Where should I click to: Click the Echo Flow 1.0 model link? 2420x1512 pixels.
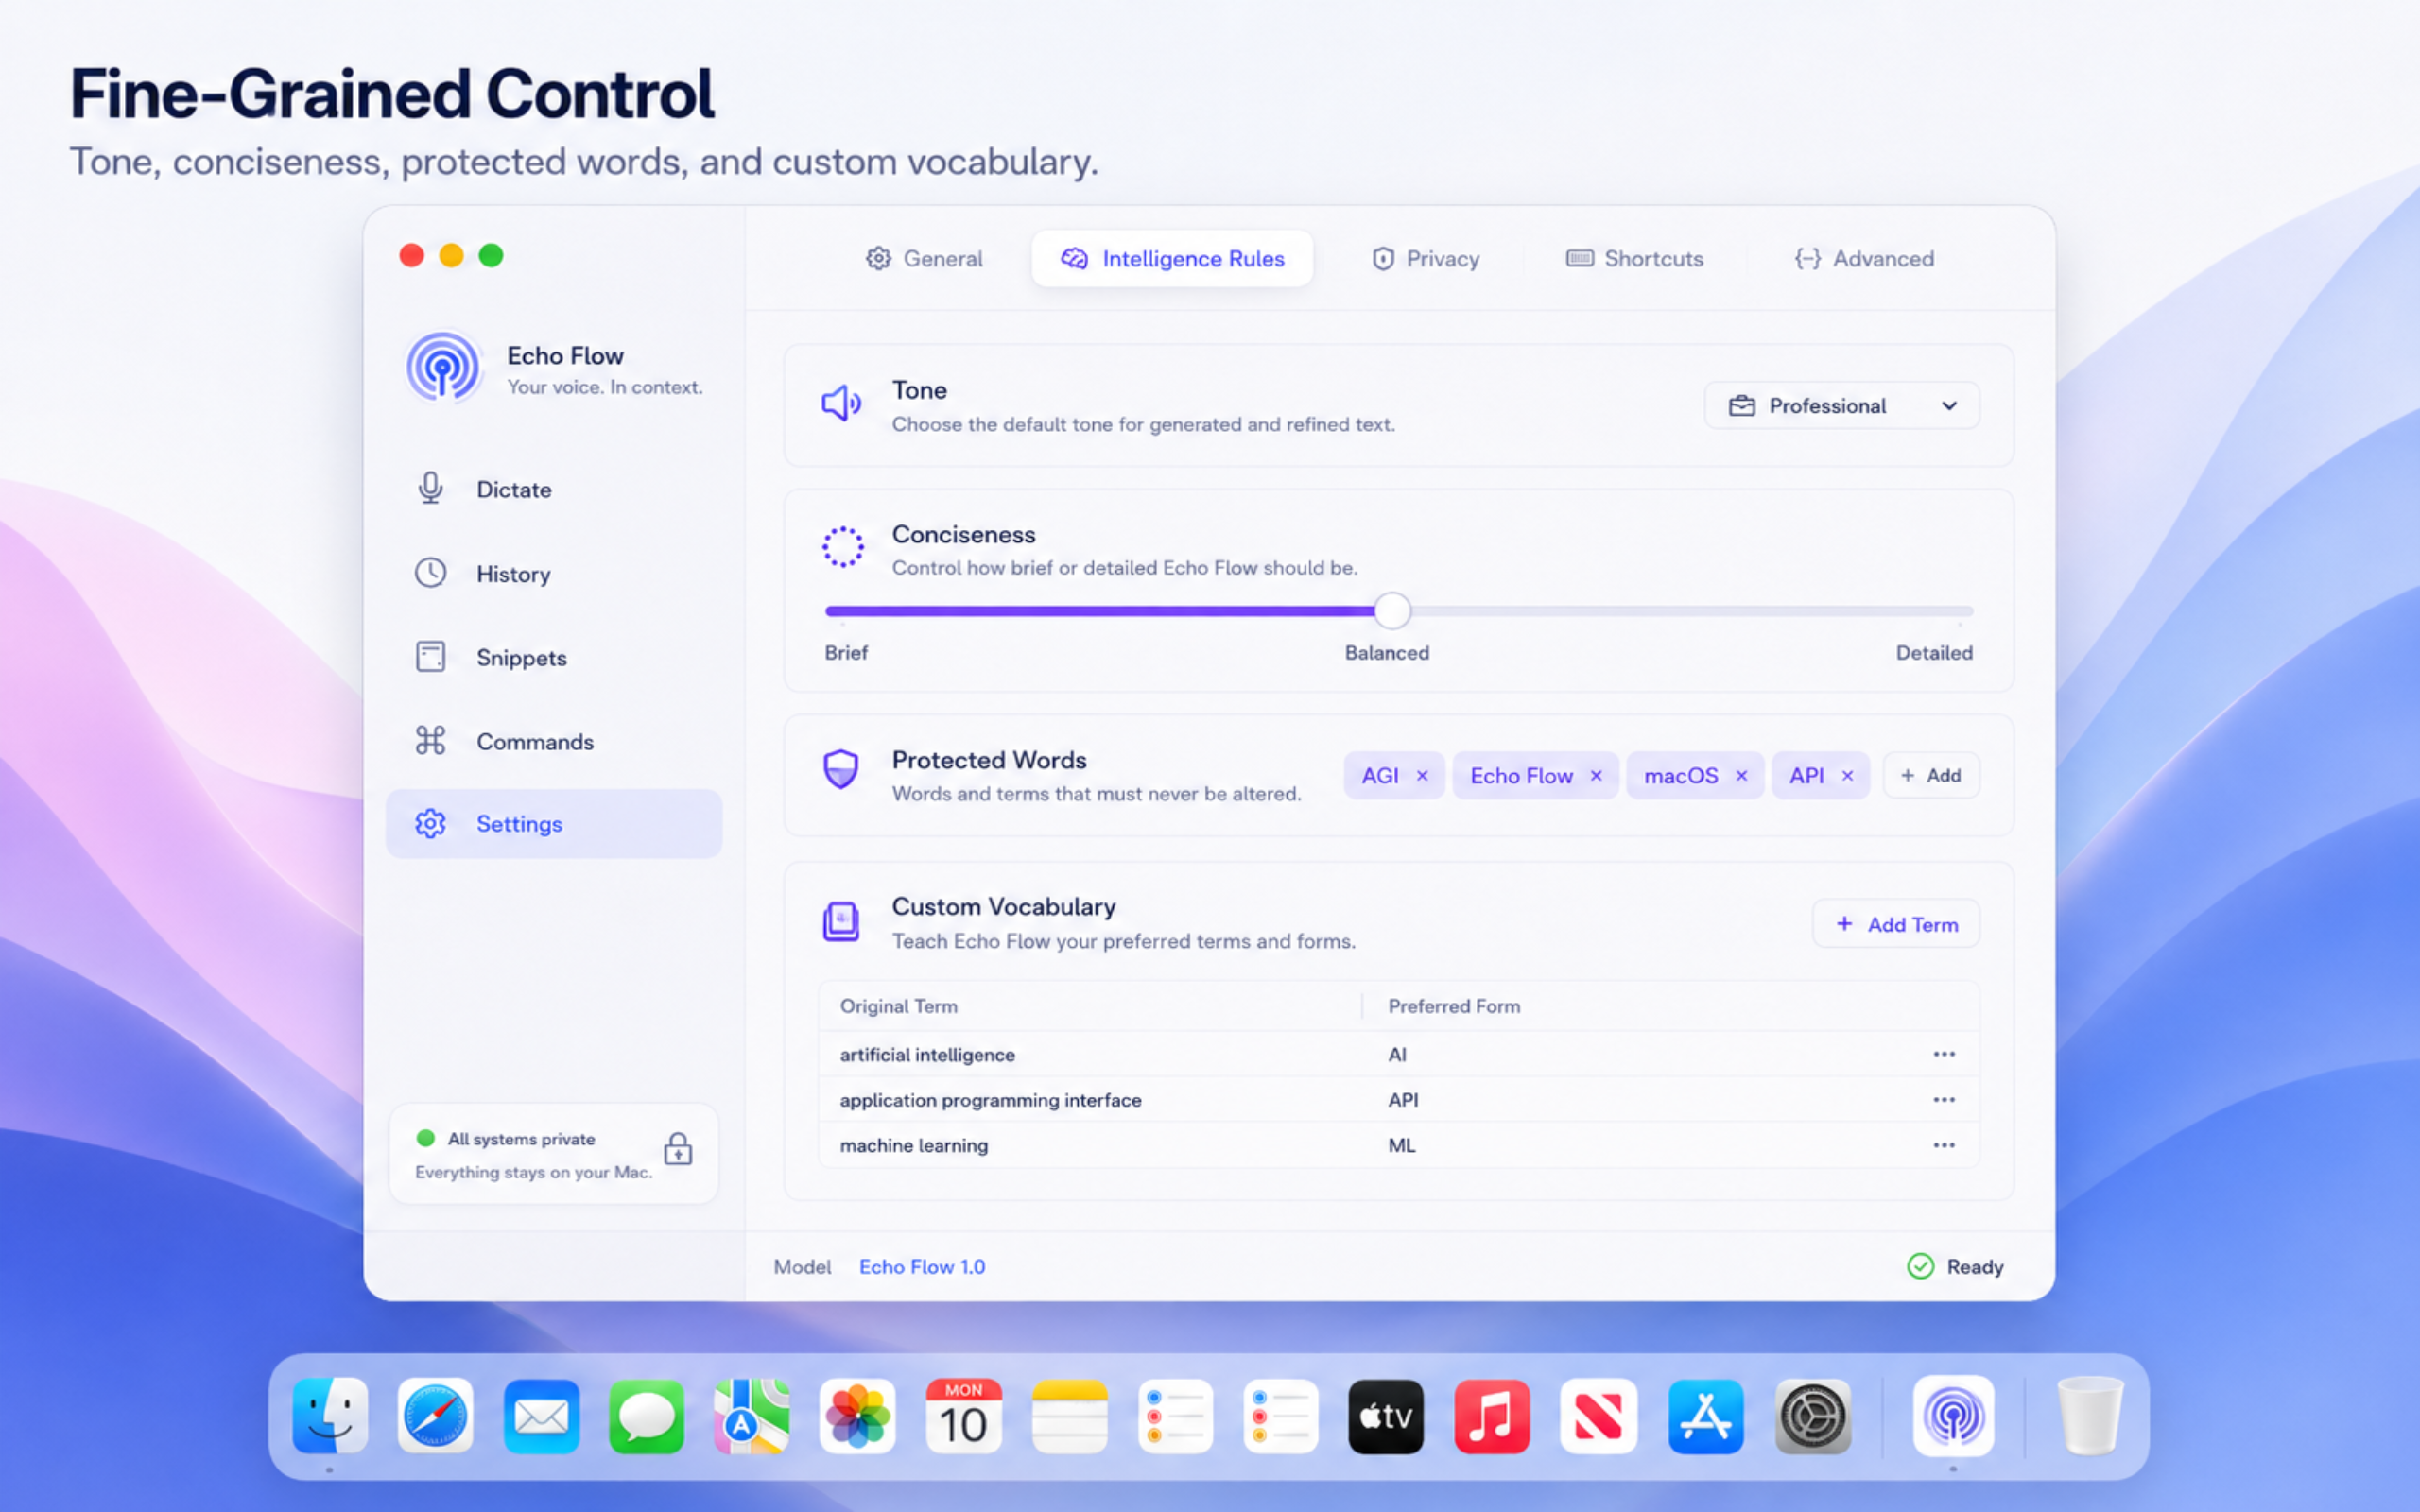pyautogui.click(x=922, y=1266)
